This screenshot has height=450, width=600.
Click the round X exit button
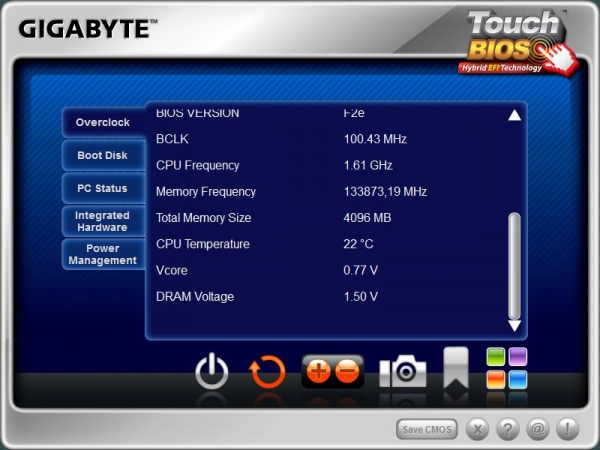tap(477, 429)
